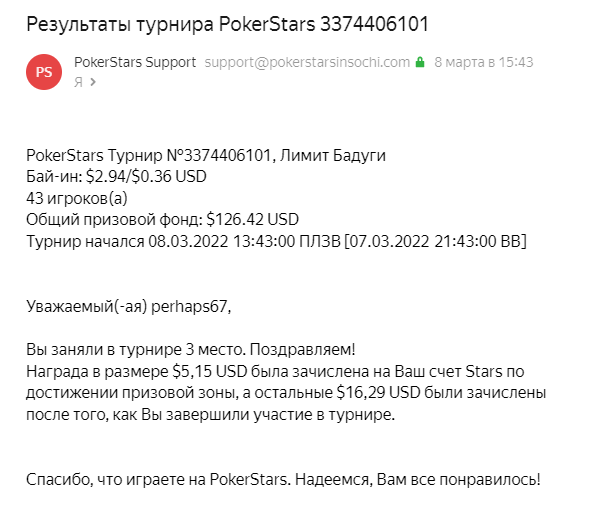595x510 pixels.
Task: Click the red PS sender avatar
Action: pyautogui.click(x=44, y=72)
